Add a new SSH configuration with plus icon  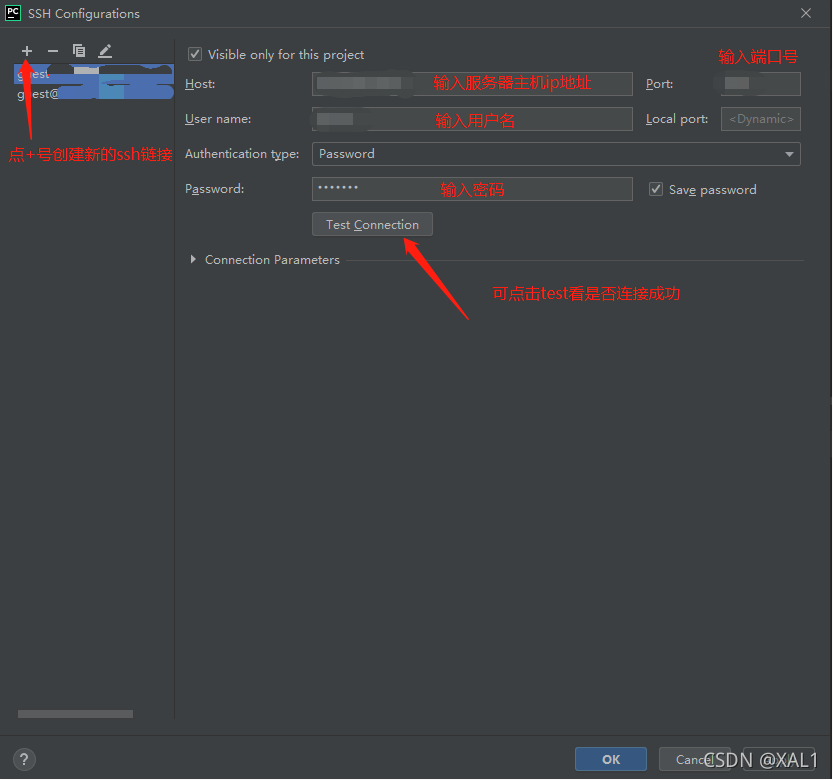tap(27, 51)
